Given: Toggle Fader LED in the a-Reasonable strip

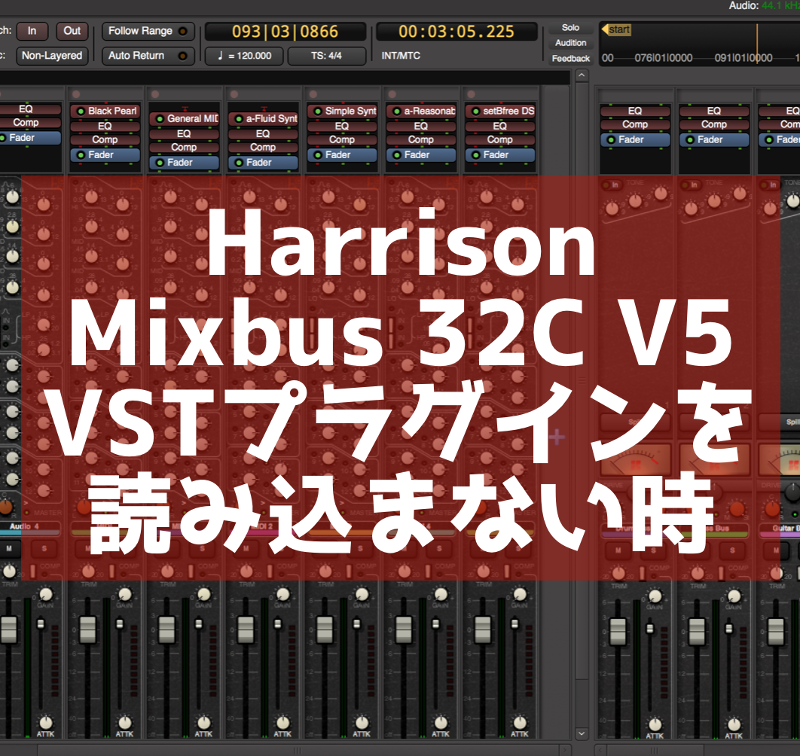Looking at the screenshot, I should (x=397, y=155).
